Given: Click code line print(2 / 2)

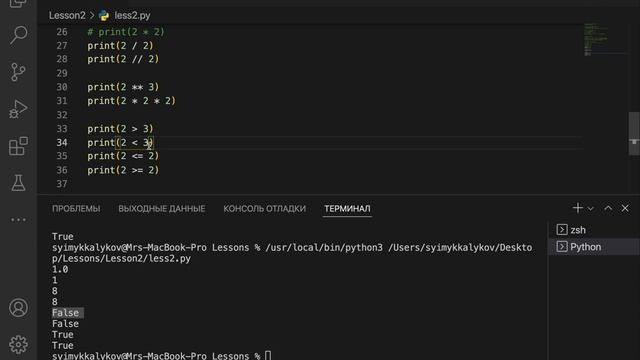Looking at the screenshot, I should coord(120,46).
